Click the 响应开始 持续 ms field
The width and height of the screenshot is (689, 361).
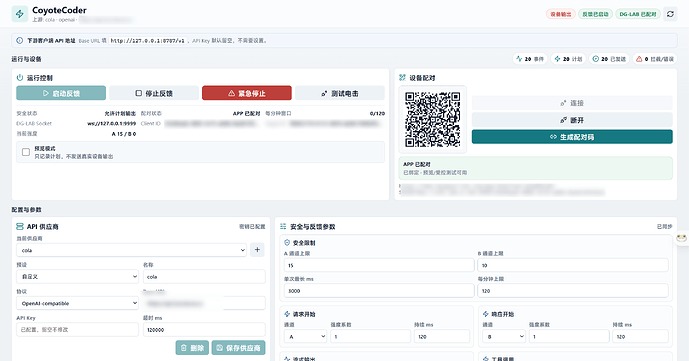pyautogui.click(x=641, y=336)
